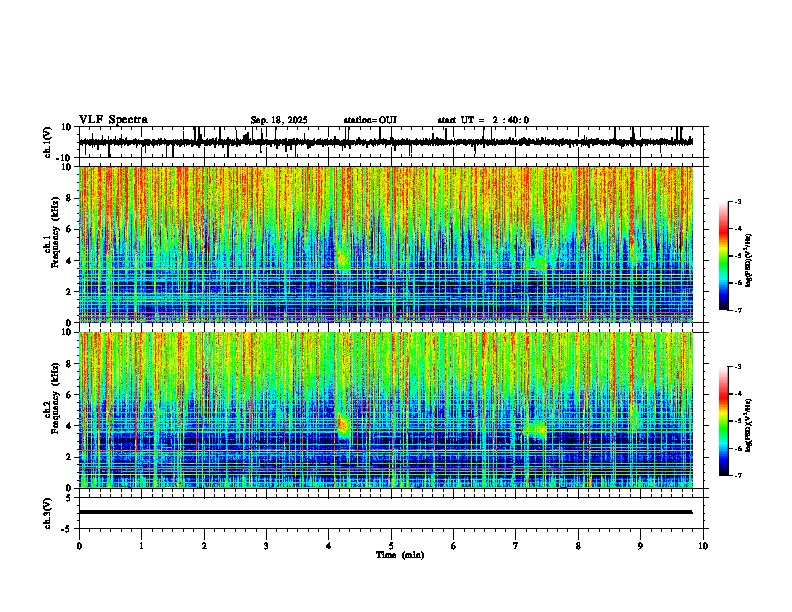Click time axis tick label "10" at far right

coord(703,546)
